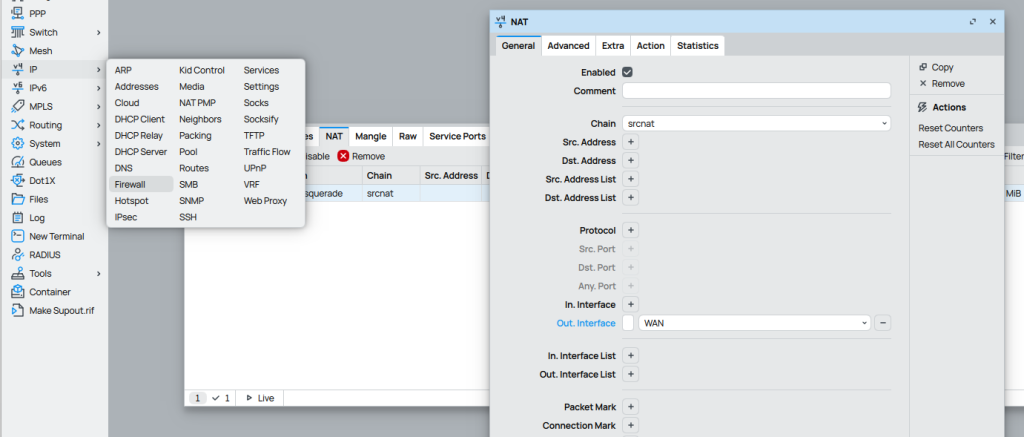Click the Container icon in sidebar
Image resolution: width=1024 pixels, height=437 pixels.
click(18, 292)
